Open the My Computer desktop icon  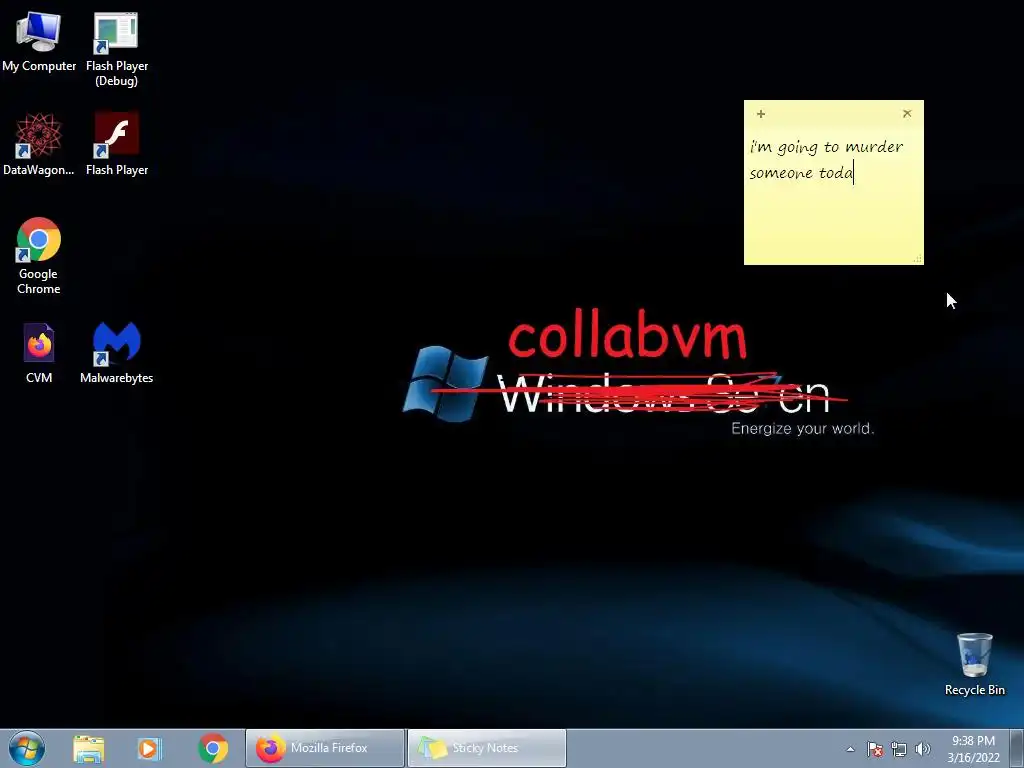(x=39, y=42)
